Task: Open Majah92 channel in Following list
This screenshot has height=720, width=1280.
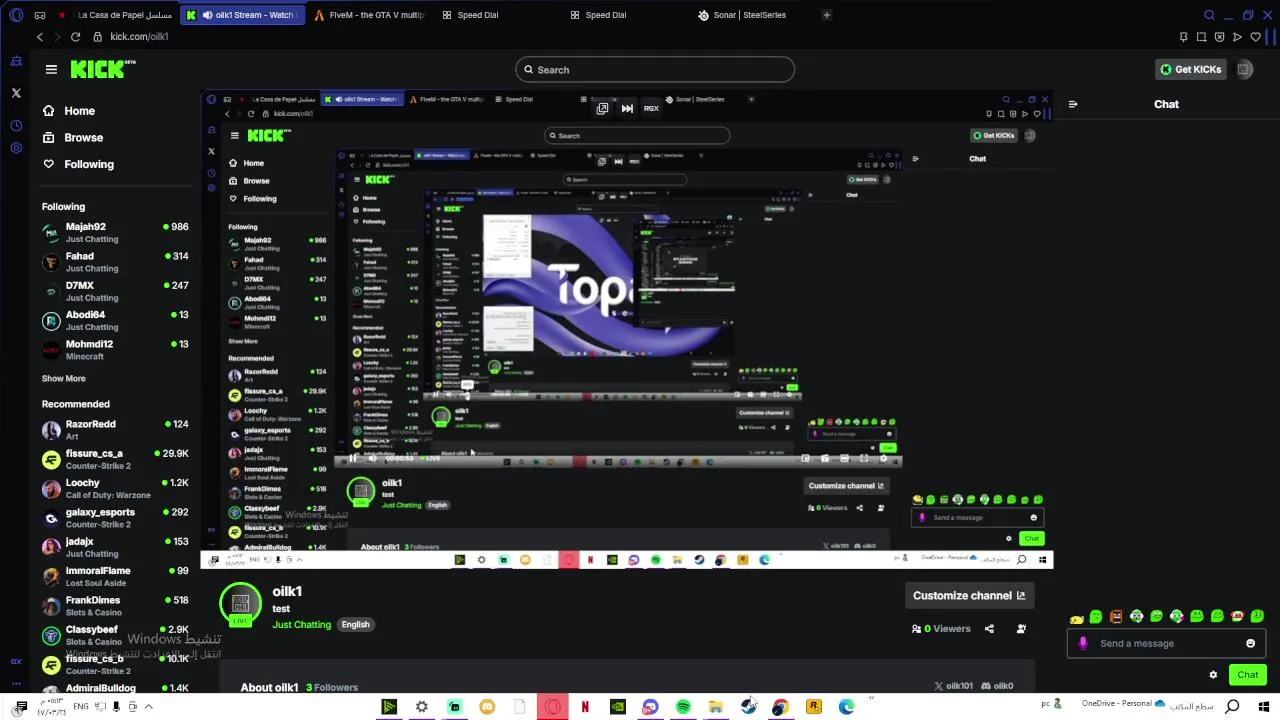Action: pyautogui.click(x=115, y=232)
